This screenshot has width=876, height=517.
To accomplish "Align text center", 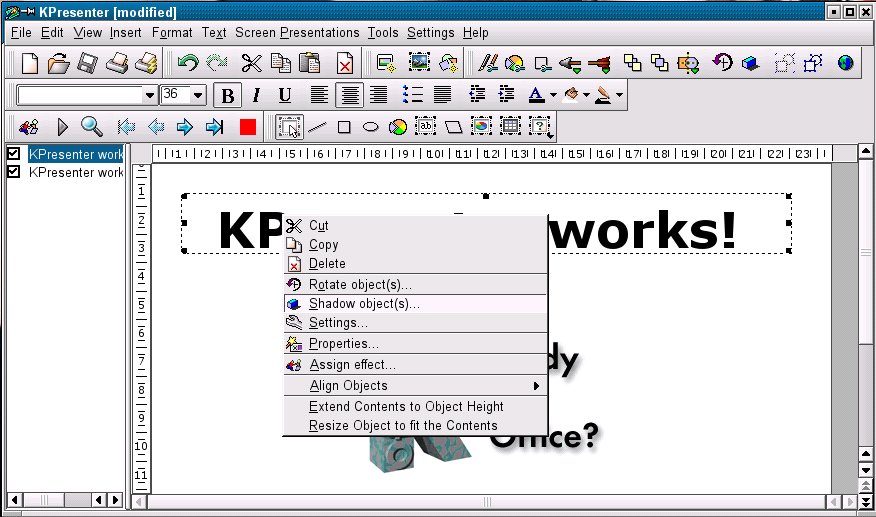I will click(350, 95).
